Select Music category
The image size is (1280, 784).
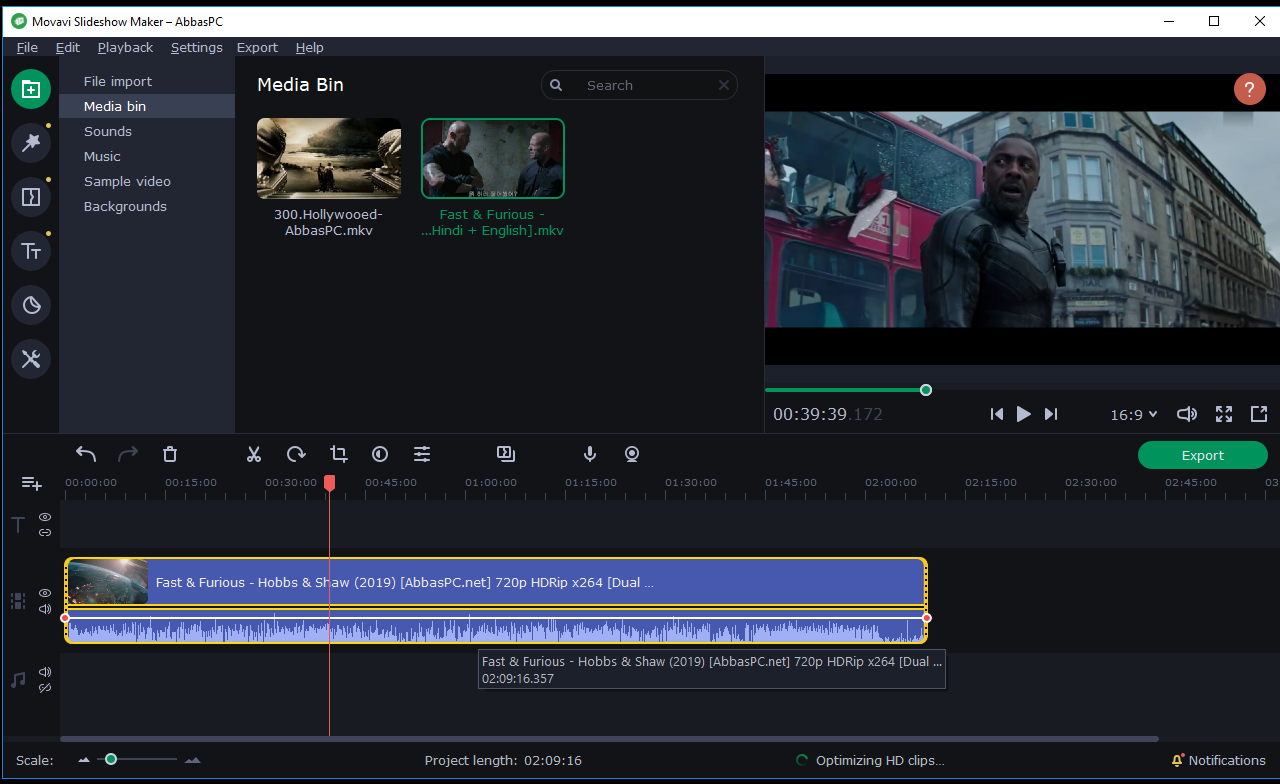pyautogui.click(x=147, y=156)
